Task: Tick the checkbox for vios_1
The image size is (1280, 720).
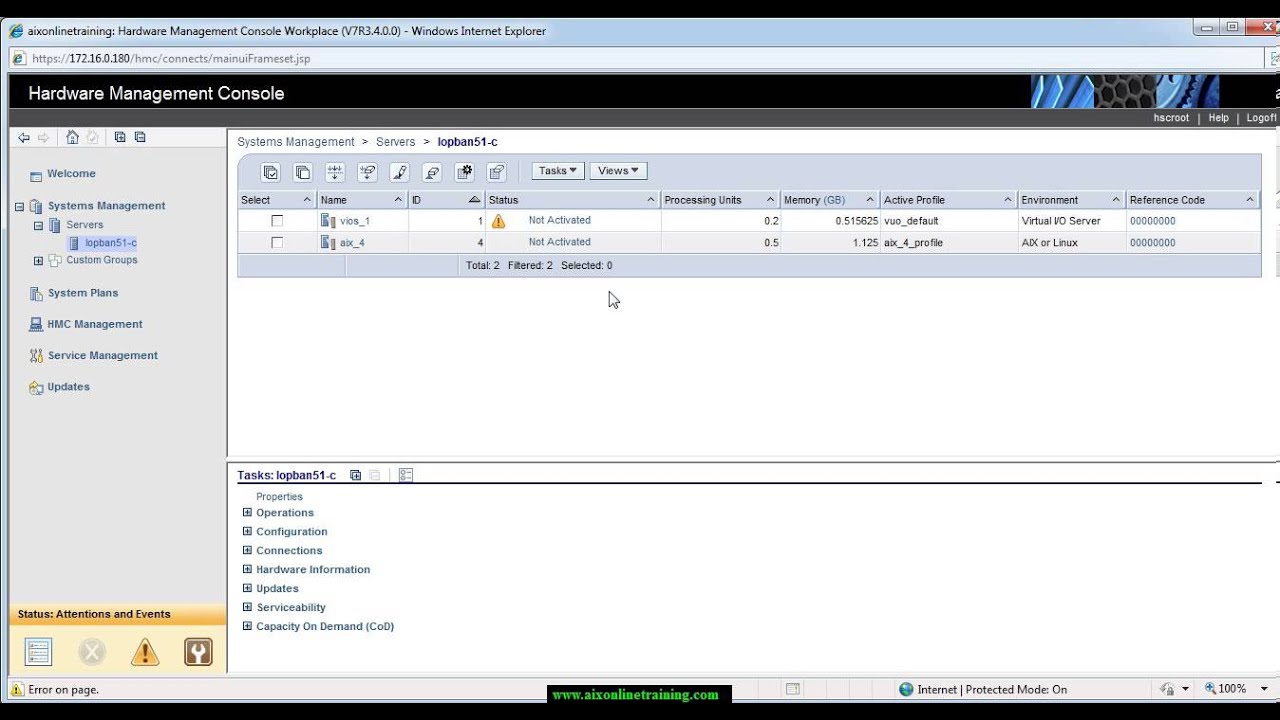Action: (277, 221)
